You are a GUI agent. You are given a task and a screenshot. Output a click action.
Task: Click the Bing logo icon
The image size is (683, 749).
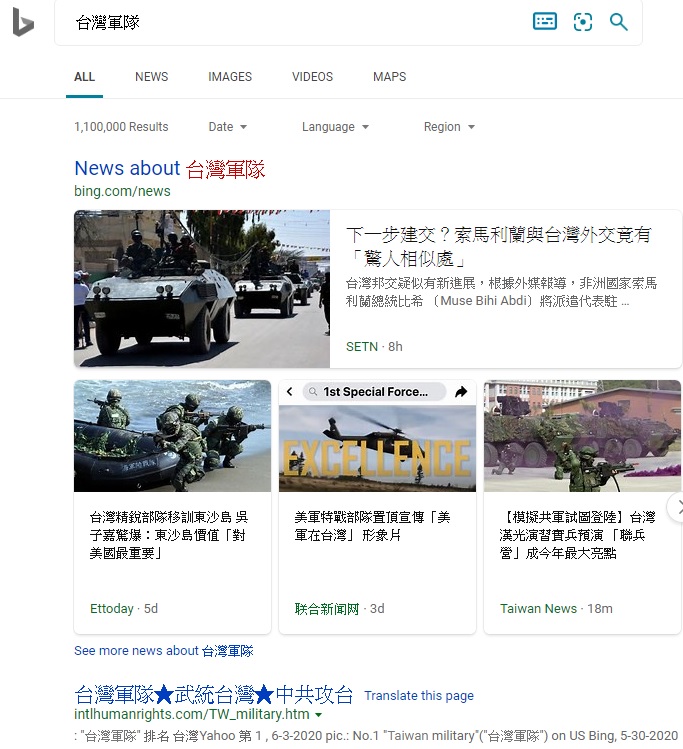pyautogui.click(x=23, y=22)
